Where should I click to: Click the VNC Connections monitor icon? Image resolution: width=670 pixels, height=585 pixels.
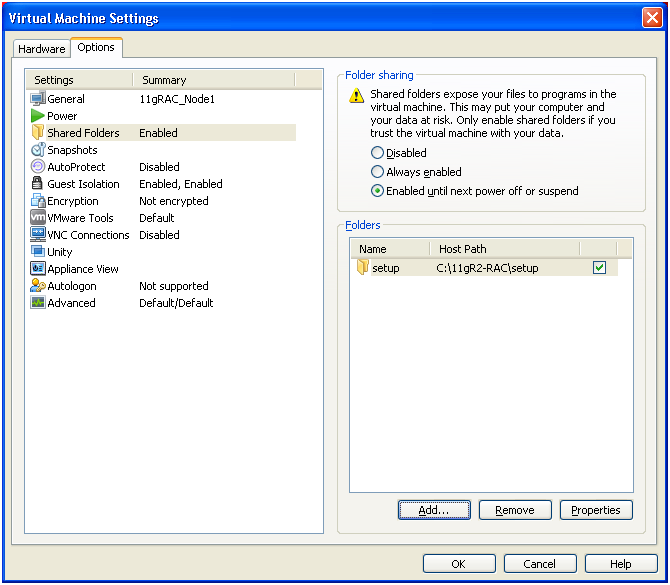click(38, 235)
